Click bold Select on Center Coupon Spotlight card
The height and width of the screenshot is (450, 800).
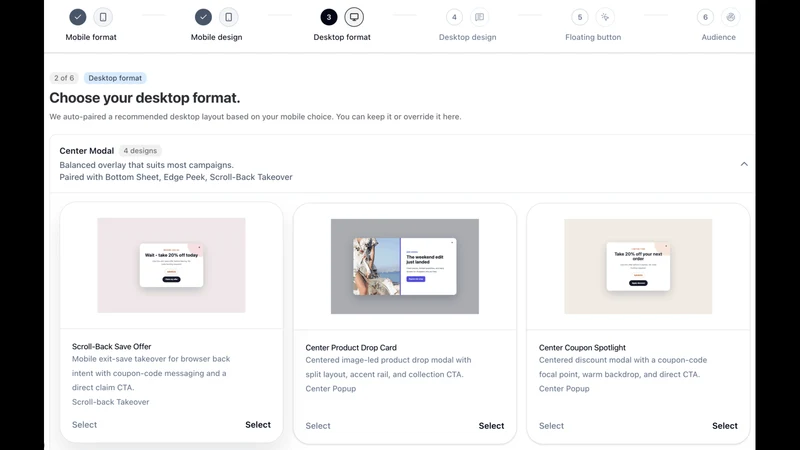click(x=725, y=426)
